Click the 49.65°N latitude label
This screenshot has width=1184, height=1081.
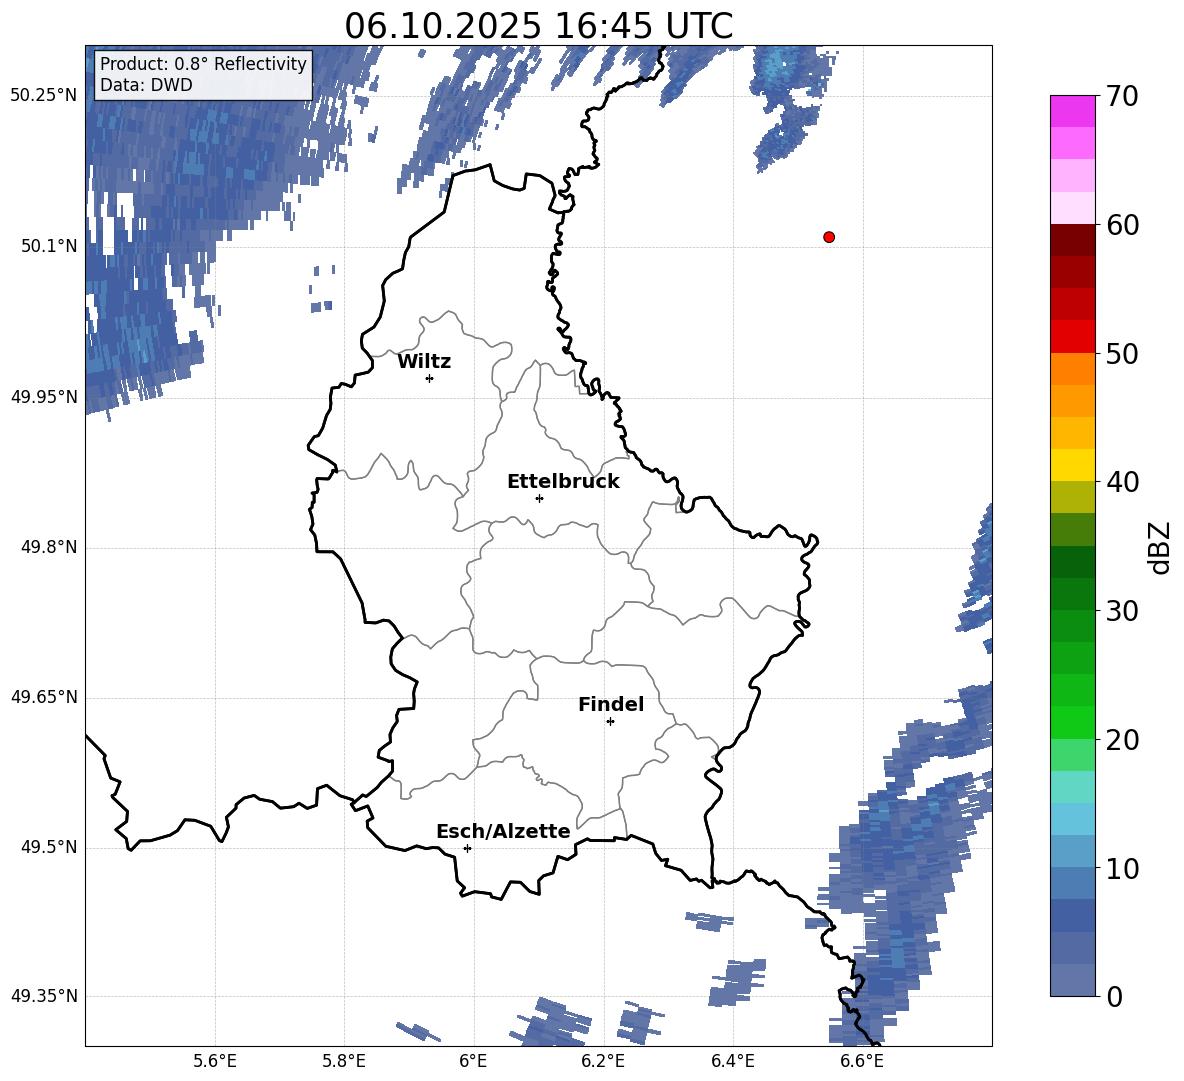tap(44, 696)
